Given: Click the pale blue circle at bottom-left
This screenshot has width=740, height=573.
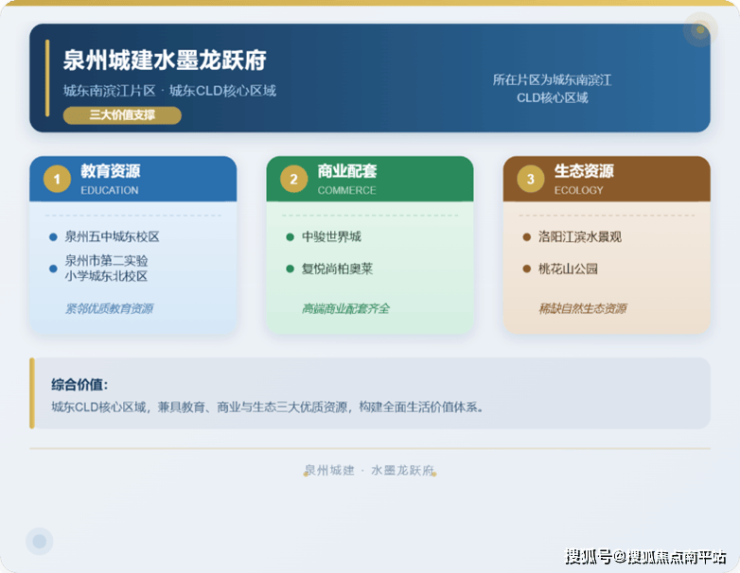Looking at the screenshot, I should coord(39,541).
